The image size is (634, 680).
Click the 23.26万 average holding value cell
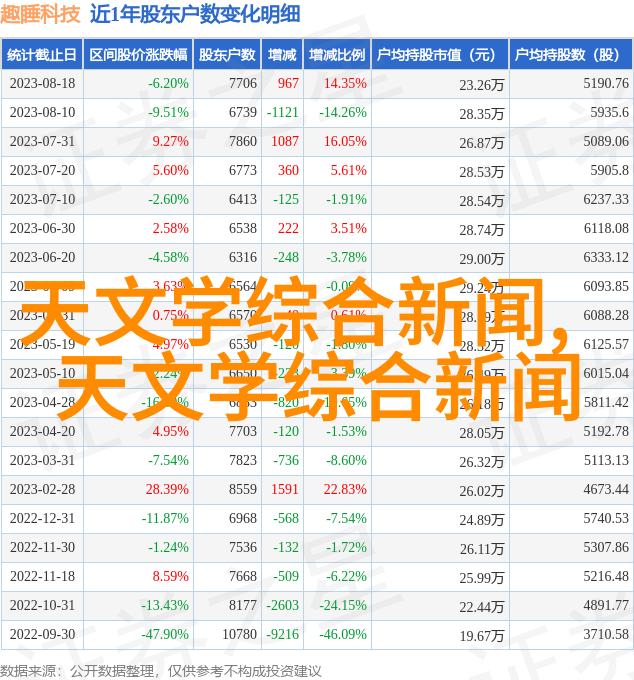(482, 85)
